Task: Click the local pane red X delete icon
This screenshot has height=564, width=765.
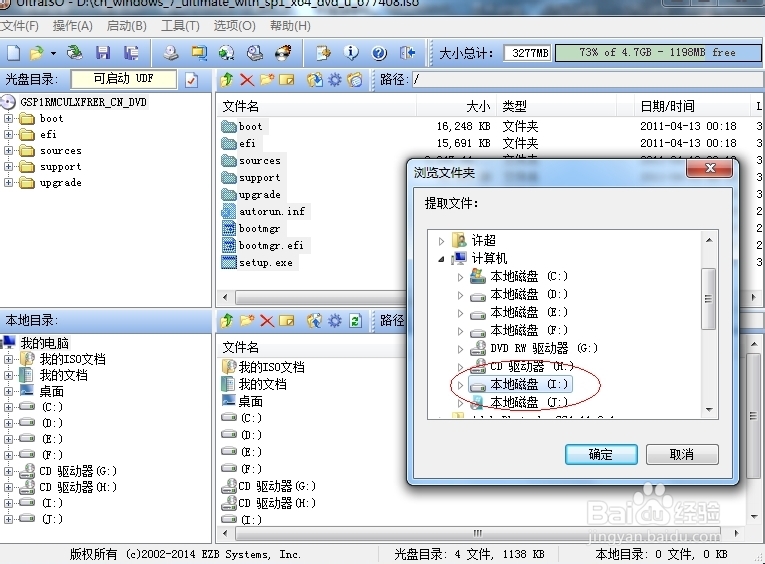Action: click(x=267, y=321)
